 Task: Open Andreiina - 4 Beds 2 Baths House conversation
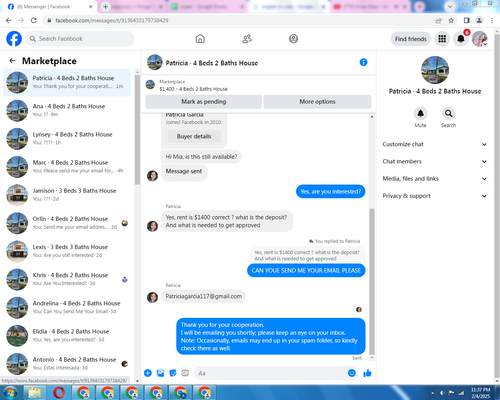coord(67,308)
